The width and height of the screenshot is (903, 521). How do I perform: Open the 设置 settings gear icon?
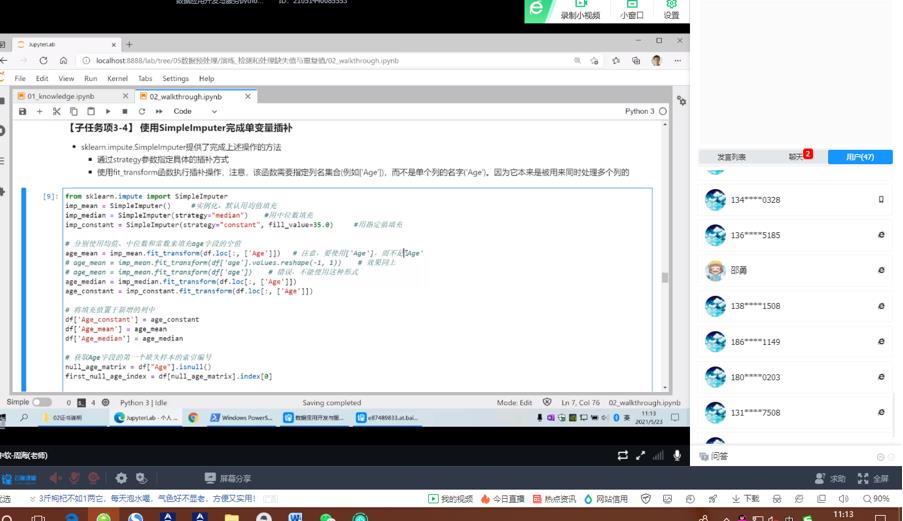[x=671, y=10]
